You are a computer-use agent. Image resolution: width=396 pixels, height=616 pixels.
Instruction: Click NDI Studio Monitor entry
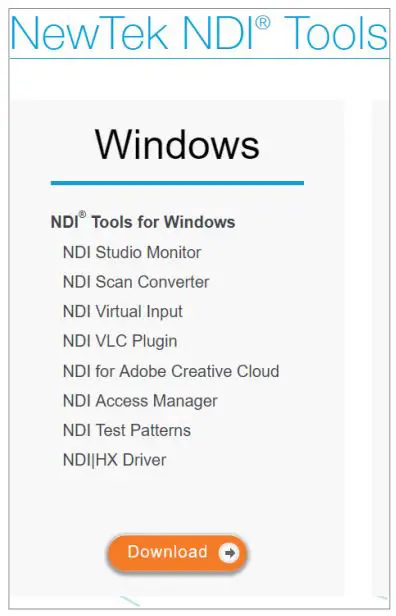pyautogui.click(x=132, y=252)
